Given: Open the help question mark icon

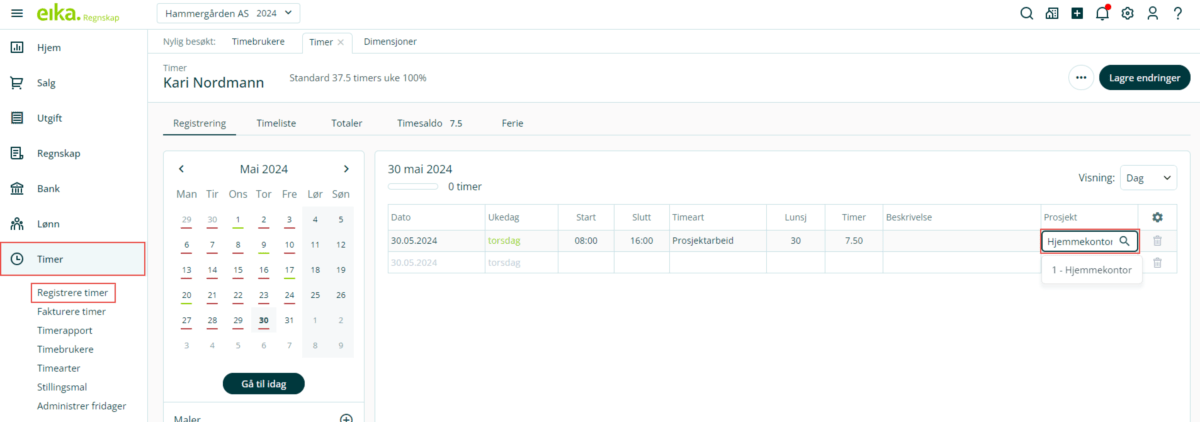Looking at the screenshot, I should coord(1178,13).
